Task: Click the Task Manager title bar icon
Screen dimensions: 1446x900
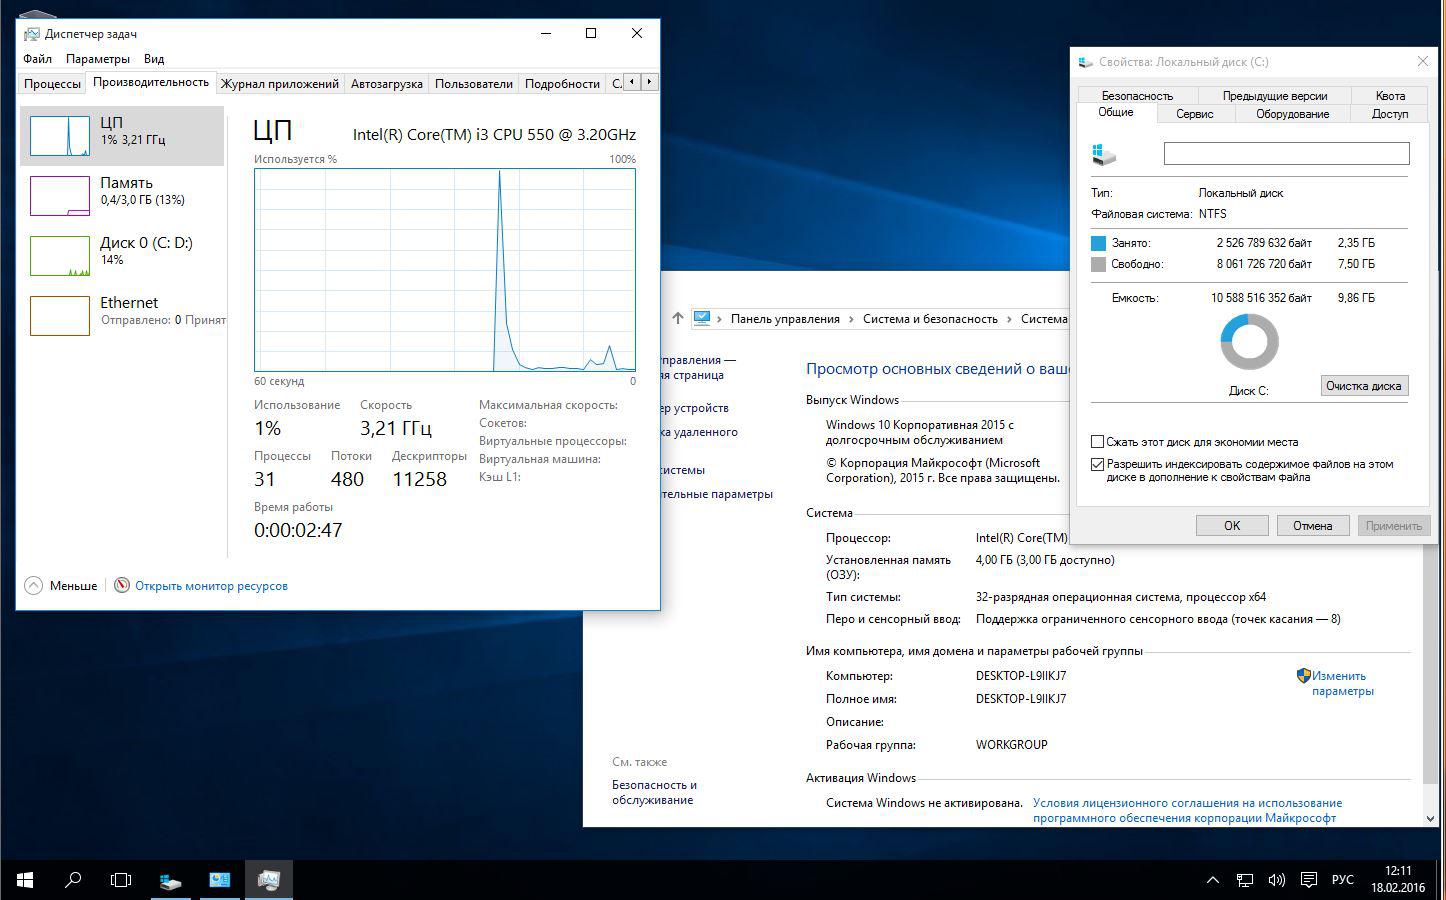Action: coord(32,34)
